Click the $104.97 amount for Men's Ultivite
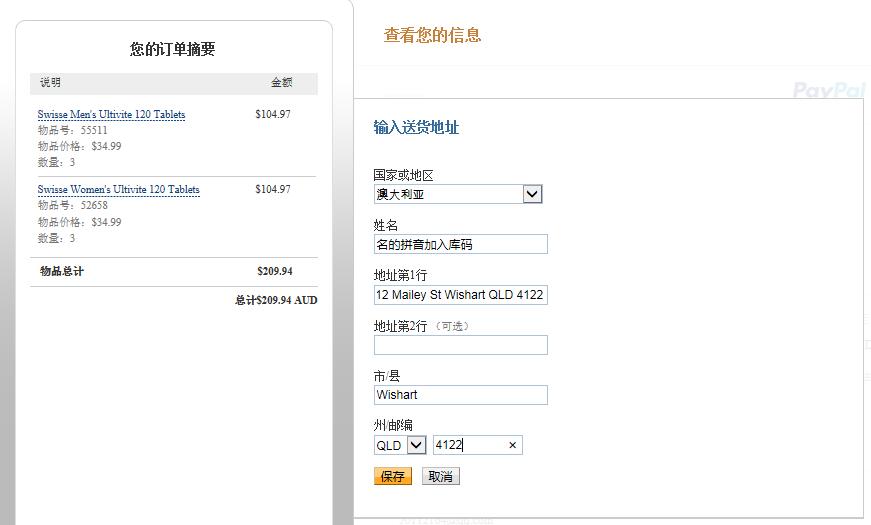Image resolution: width=871 pixels, height=525 pixels. [x=273, y=114]
